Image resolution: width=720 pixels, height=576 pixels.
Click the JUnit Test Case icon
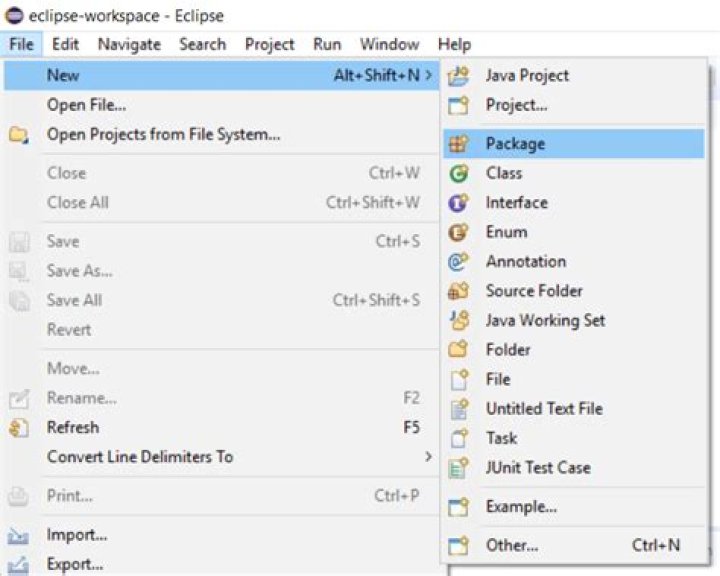pos(459,468)
